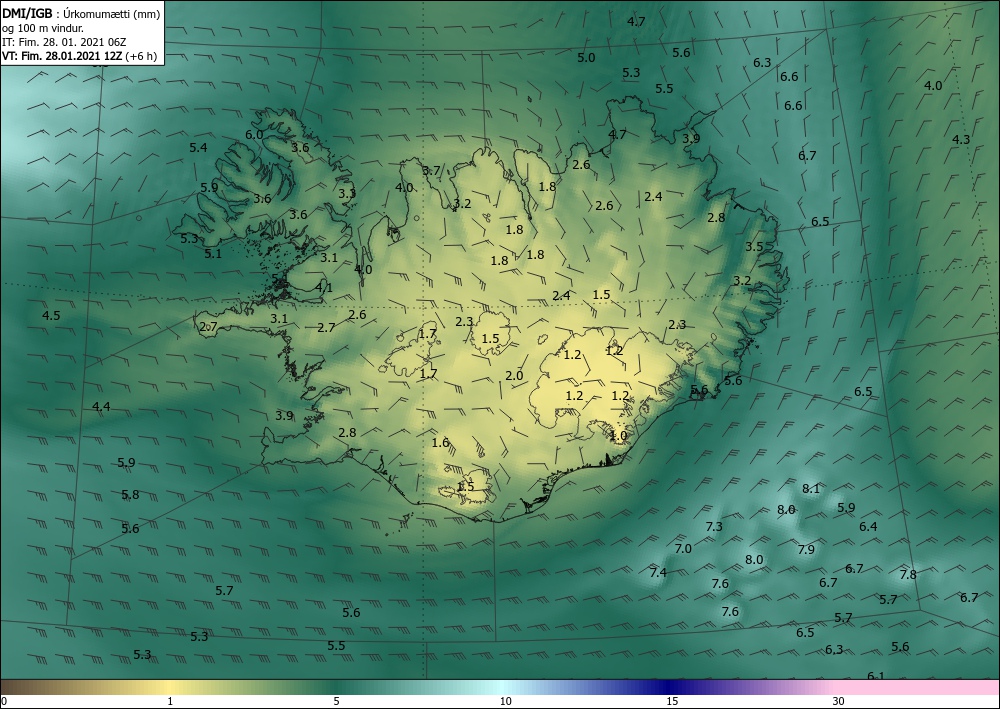Click the '10' tick on the color scale
The width and height of the screenshot is (1000, 709).
505,701
